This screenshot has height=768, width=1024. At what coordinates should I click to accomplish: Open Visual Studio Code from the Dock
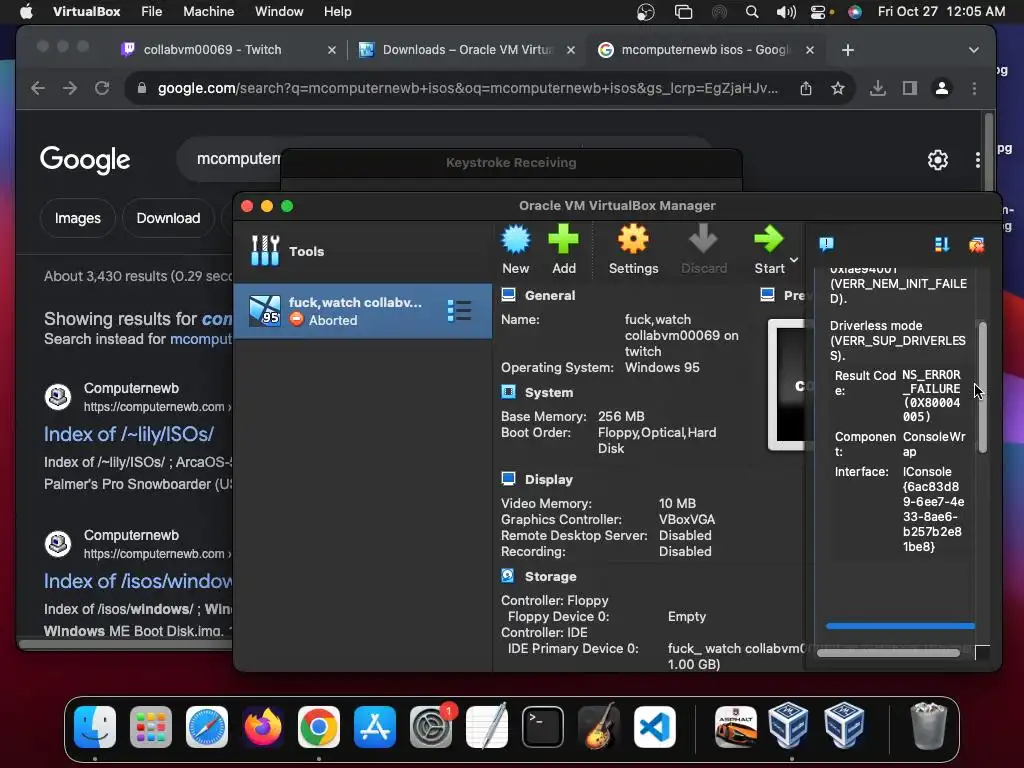(654, 727)
